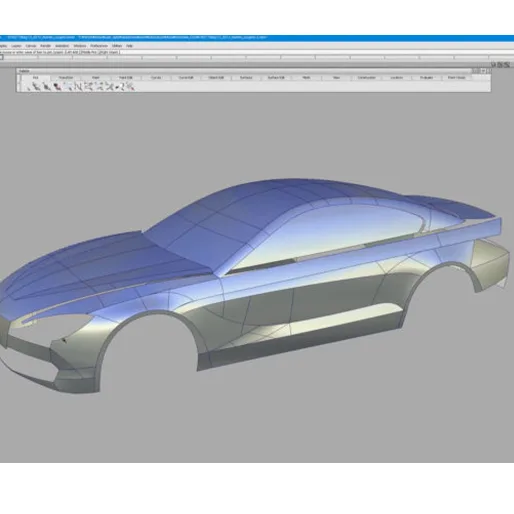Switch to the Locators palette tab

pyautogui.click(x=396, y=77)
